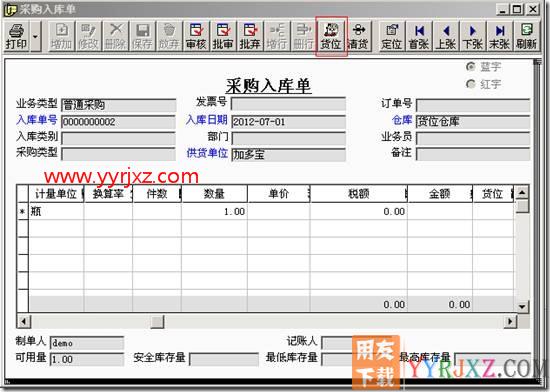Select the 红字 radio button
Viewport: 550px width, 392px height.
click(x=471, y=84)
